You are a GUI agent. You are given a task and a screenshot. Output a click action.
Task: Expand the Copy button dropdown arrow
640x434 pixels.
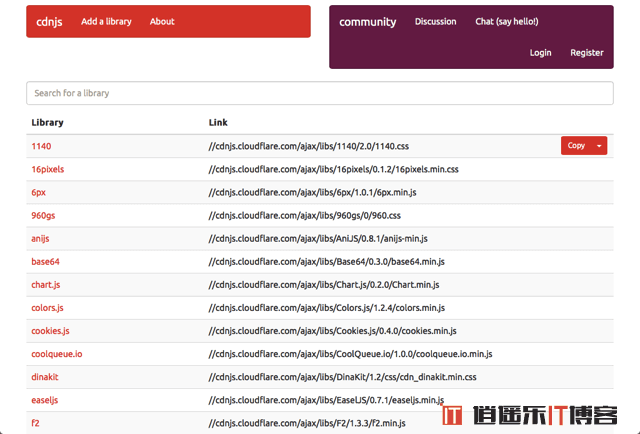tap(599, 146)
